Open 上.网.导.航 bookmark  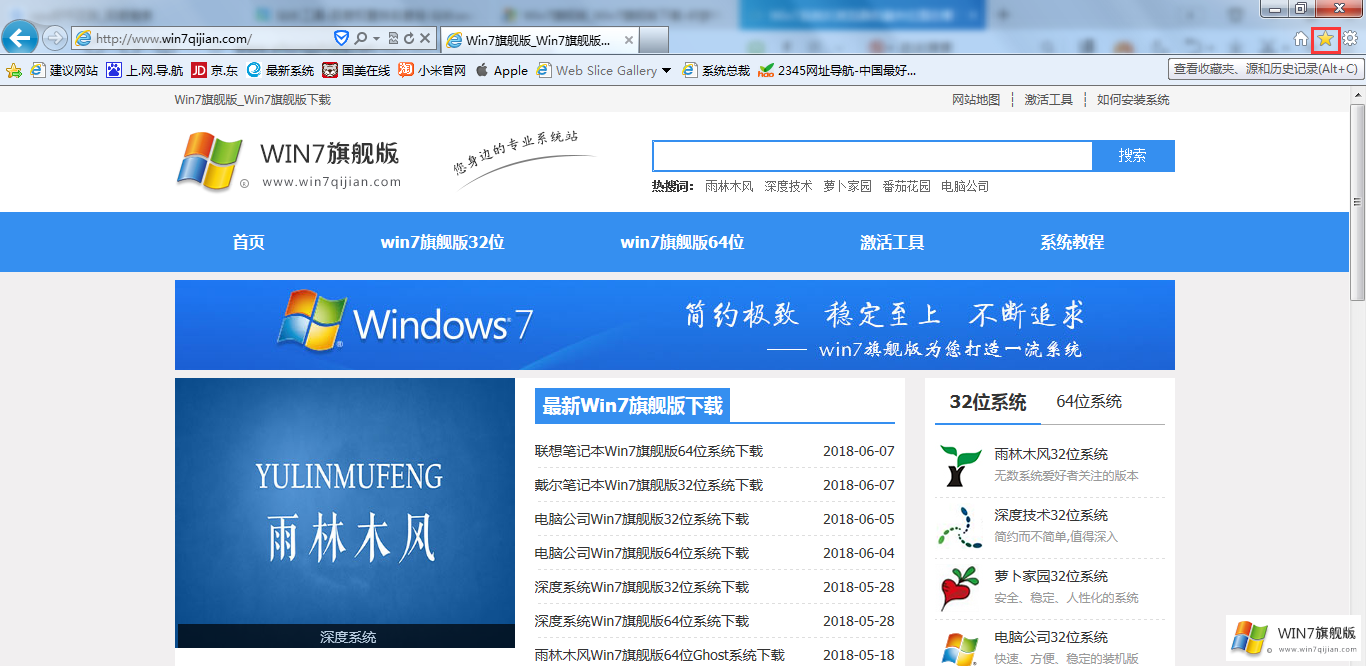click(x=145, y=70)
